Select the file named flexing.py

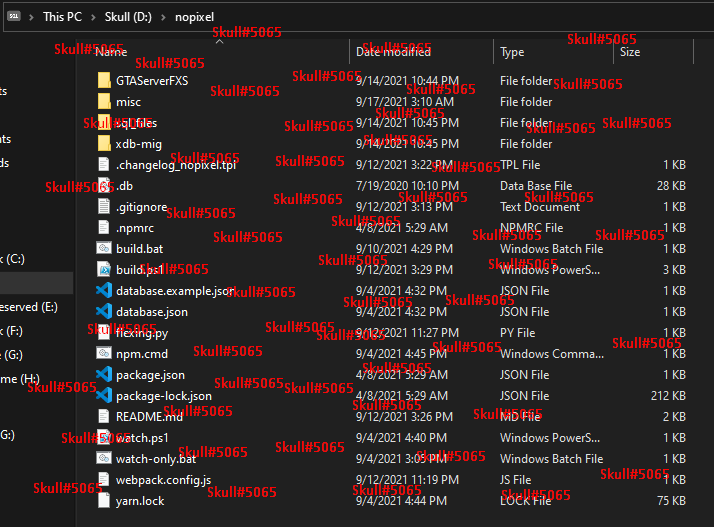[142, 333]
